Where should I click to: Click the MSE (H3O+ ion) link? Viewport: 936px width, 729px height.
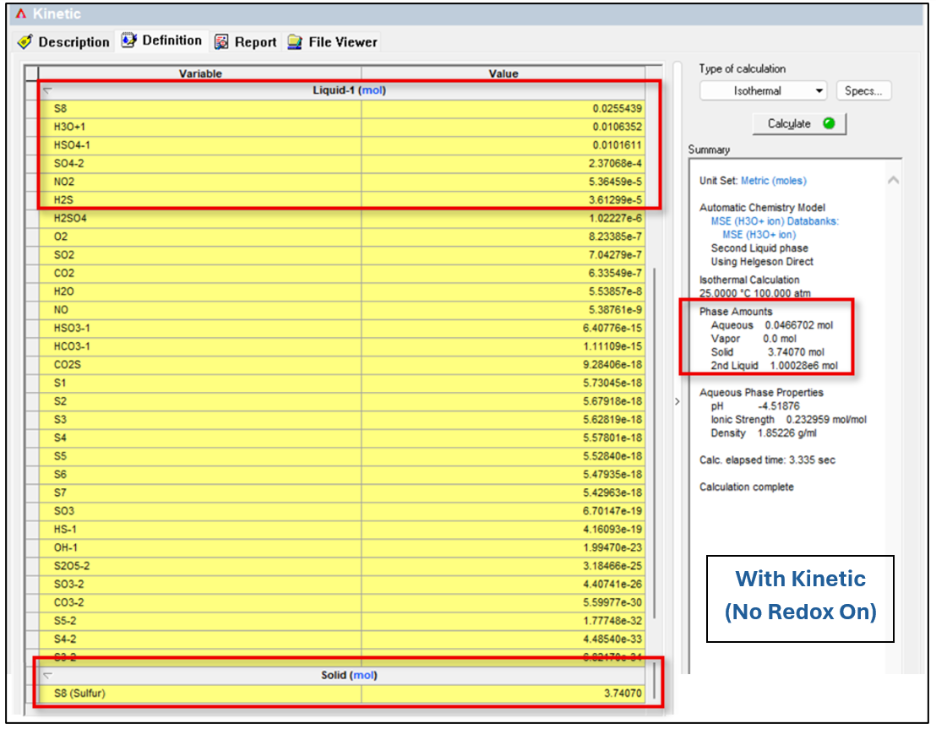pos(759,235)
